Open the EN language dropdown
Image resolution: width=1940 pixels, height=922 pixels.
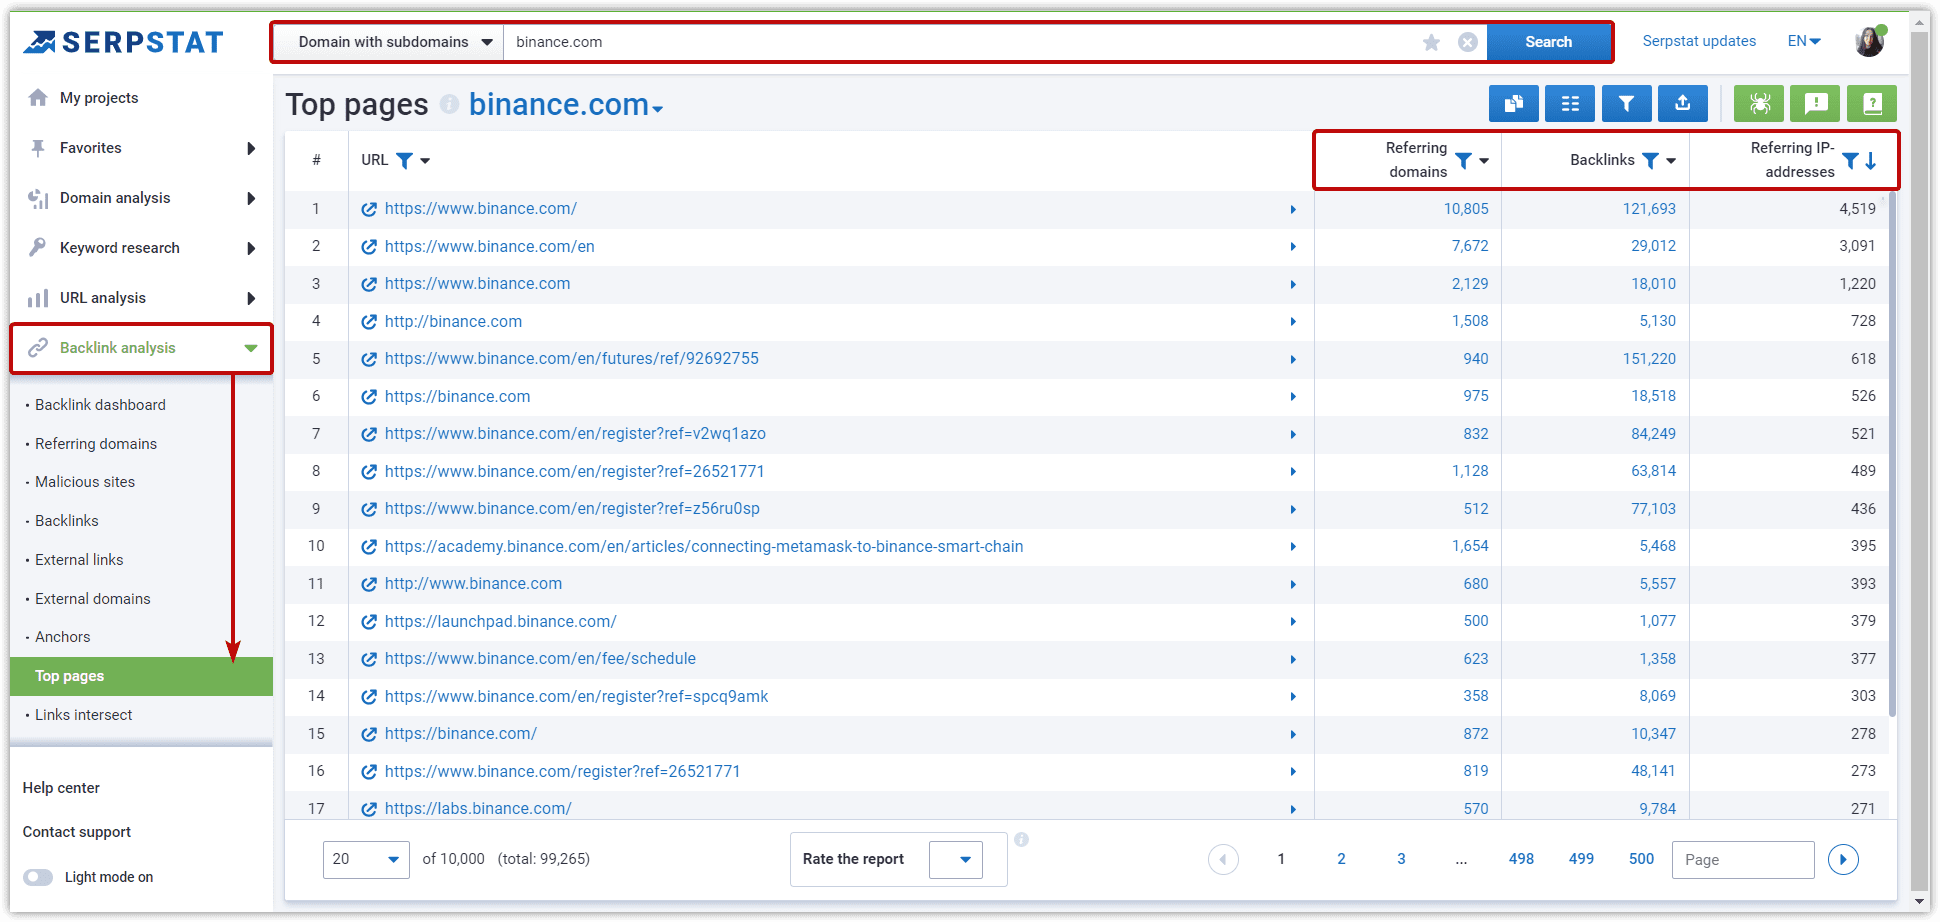[x=1804, y=41]
